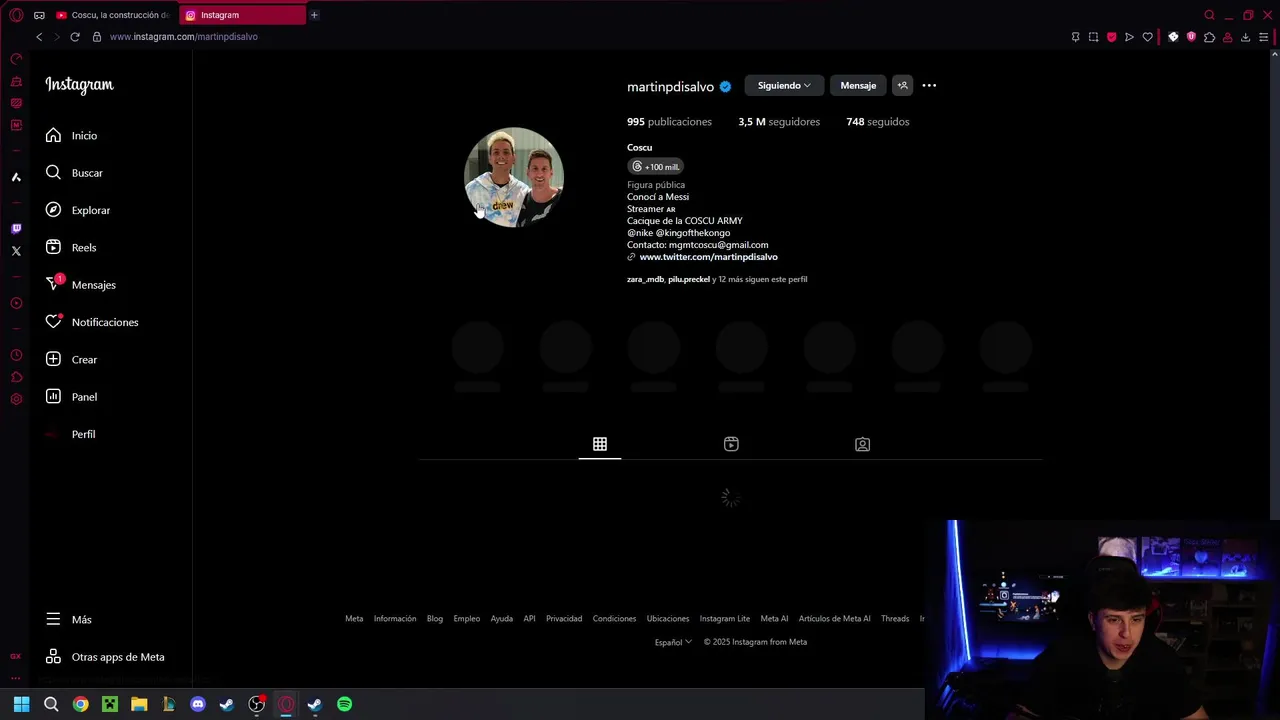
Task: Open the Opera menu logo
Action: (16, 15)
